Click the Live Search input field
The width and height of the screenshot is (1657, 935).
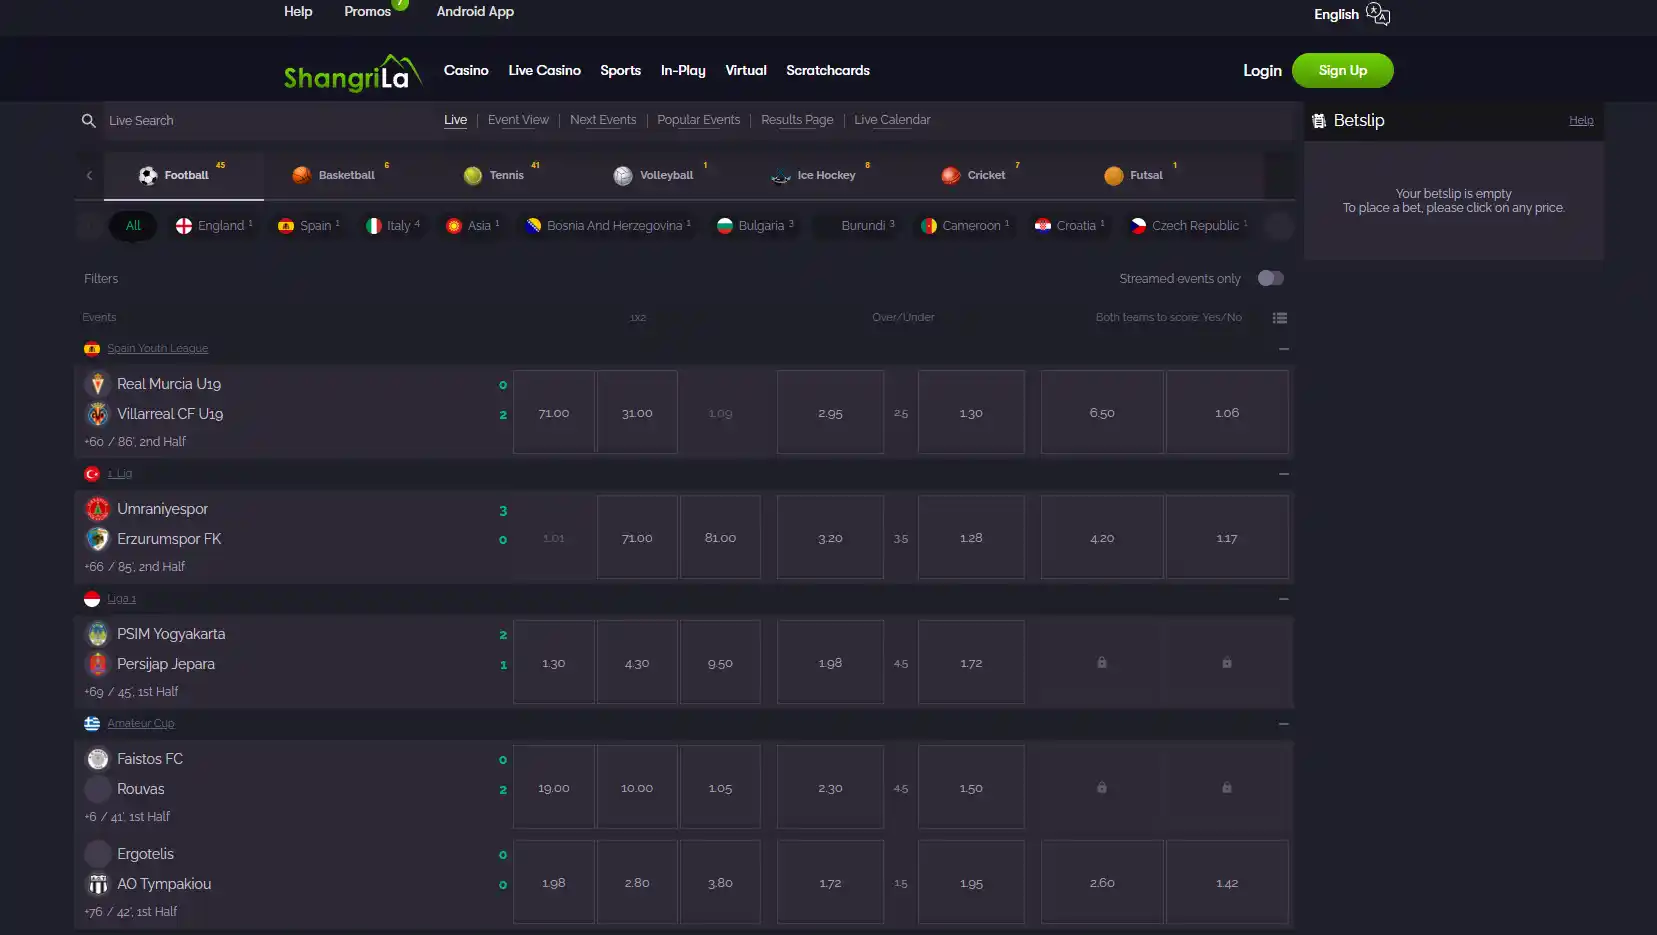pyautogui.click(x=250, y=120)
